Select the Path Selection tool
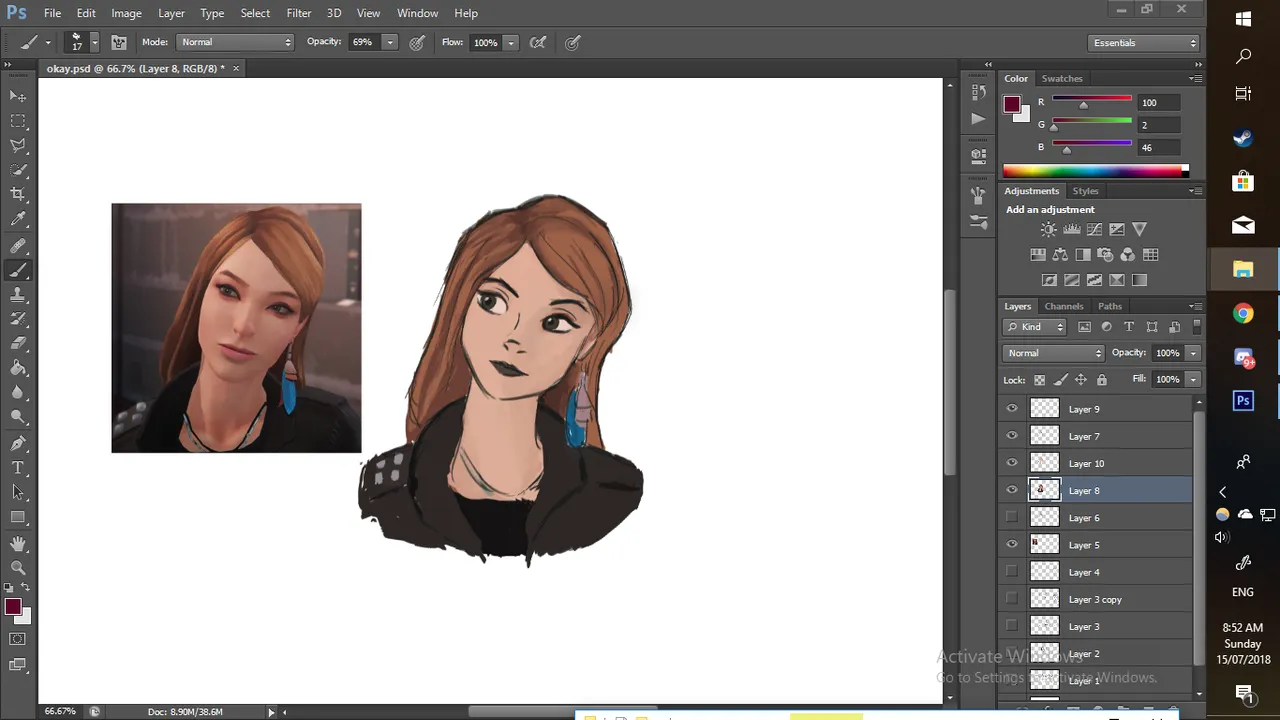This screenshot has height=720, width=1280. click(18, 492)
